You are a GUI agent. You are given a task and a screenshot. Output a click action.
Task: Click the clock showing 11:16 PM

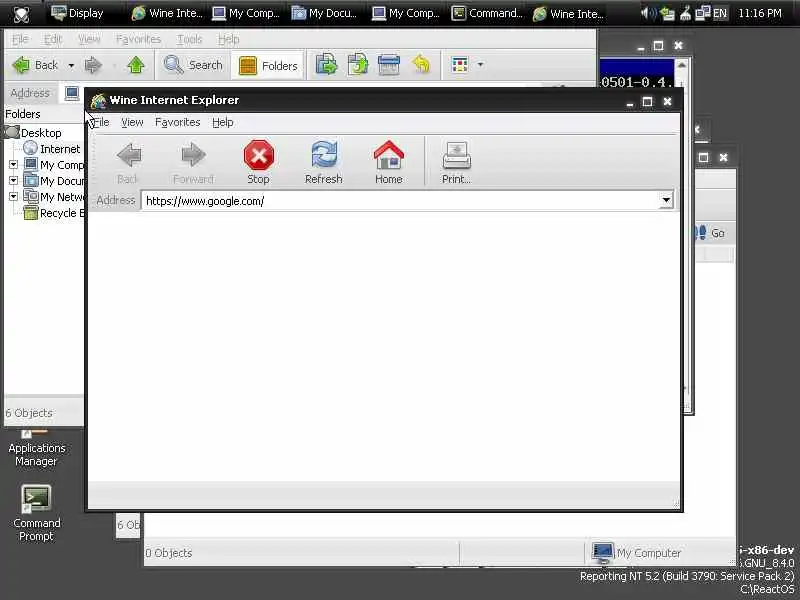tap(760, 13)
